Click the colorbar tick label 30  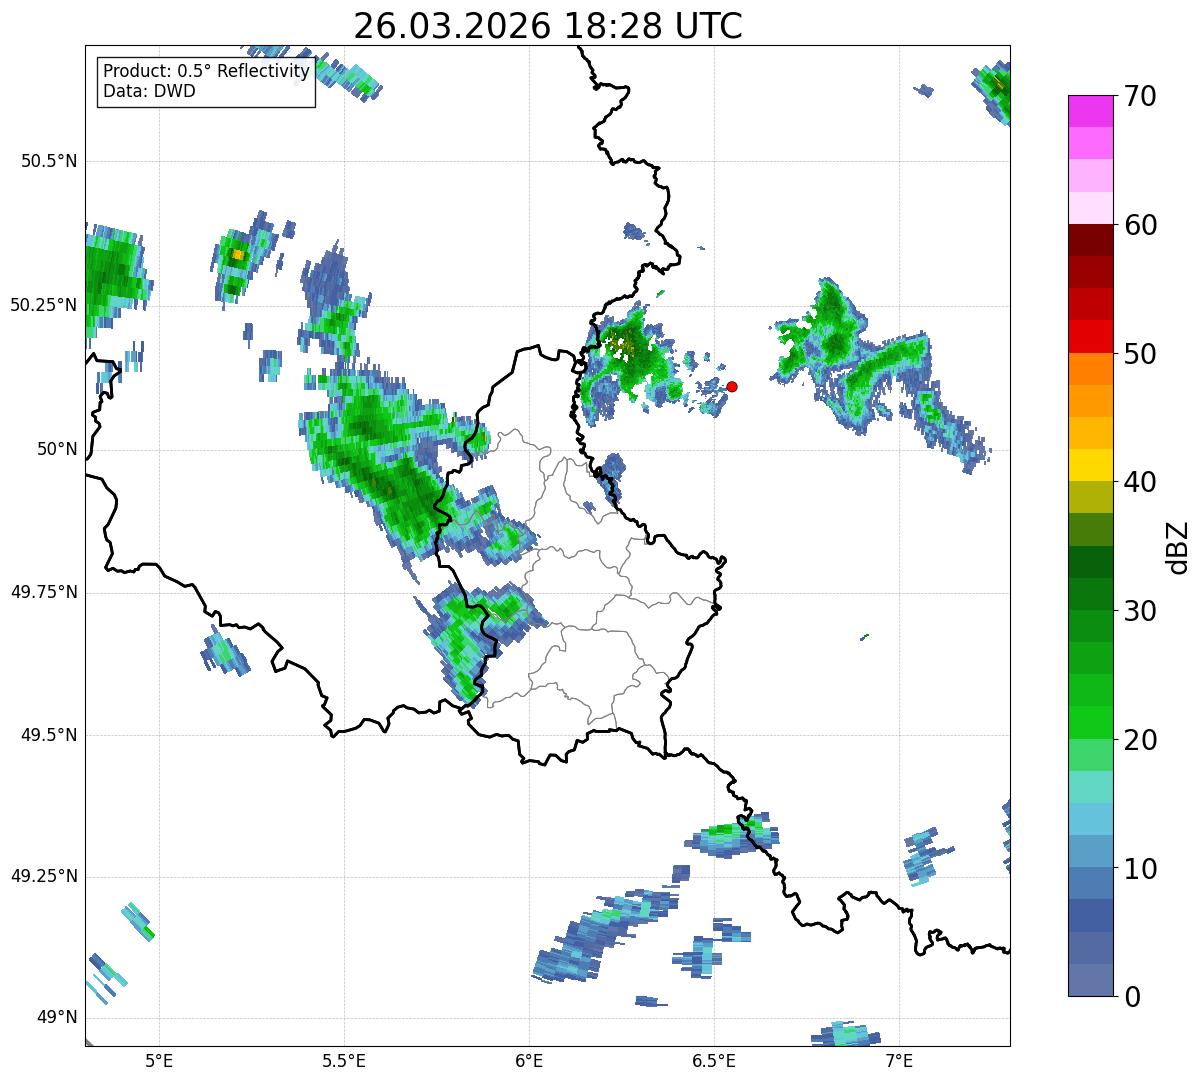click(1139, 611)
